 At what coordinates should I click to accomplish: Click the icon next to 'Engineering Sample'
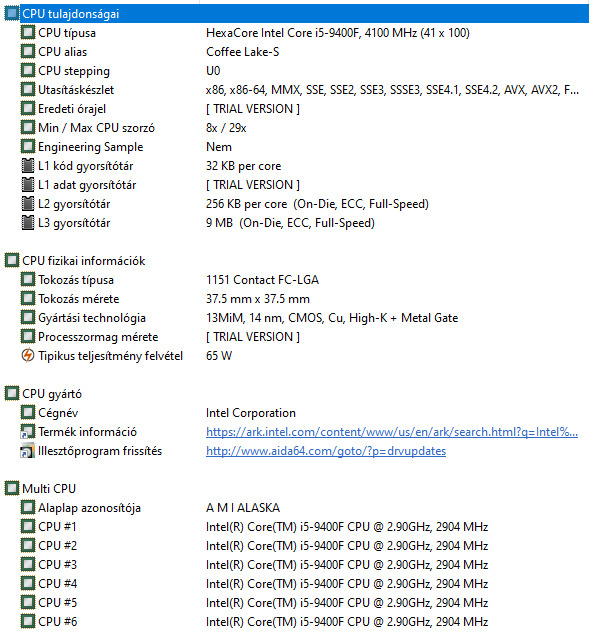(28, 147)
